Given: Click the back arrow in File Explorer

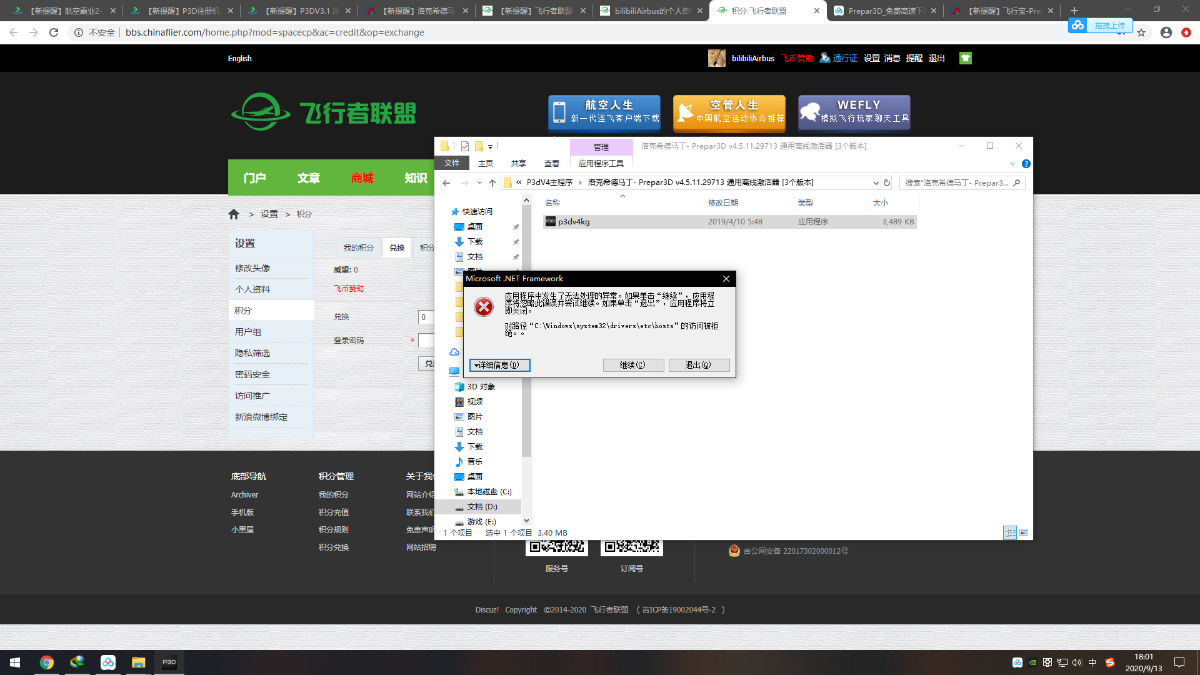Looking at the screenshot, I should pos(445,183).
